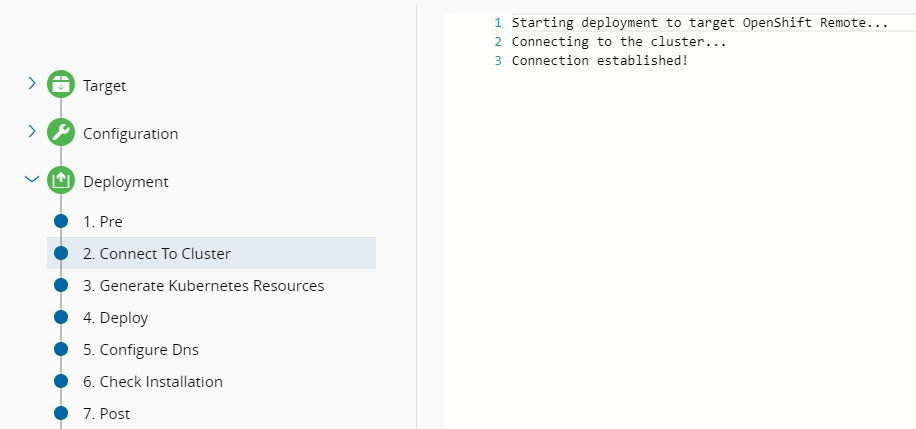Click log line 1 starting deployment text
Image resolution: width=916 pixels, height=429 pixels.
click(x=699, y=22)
